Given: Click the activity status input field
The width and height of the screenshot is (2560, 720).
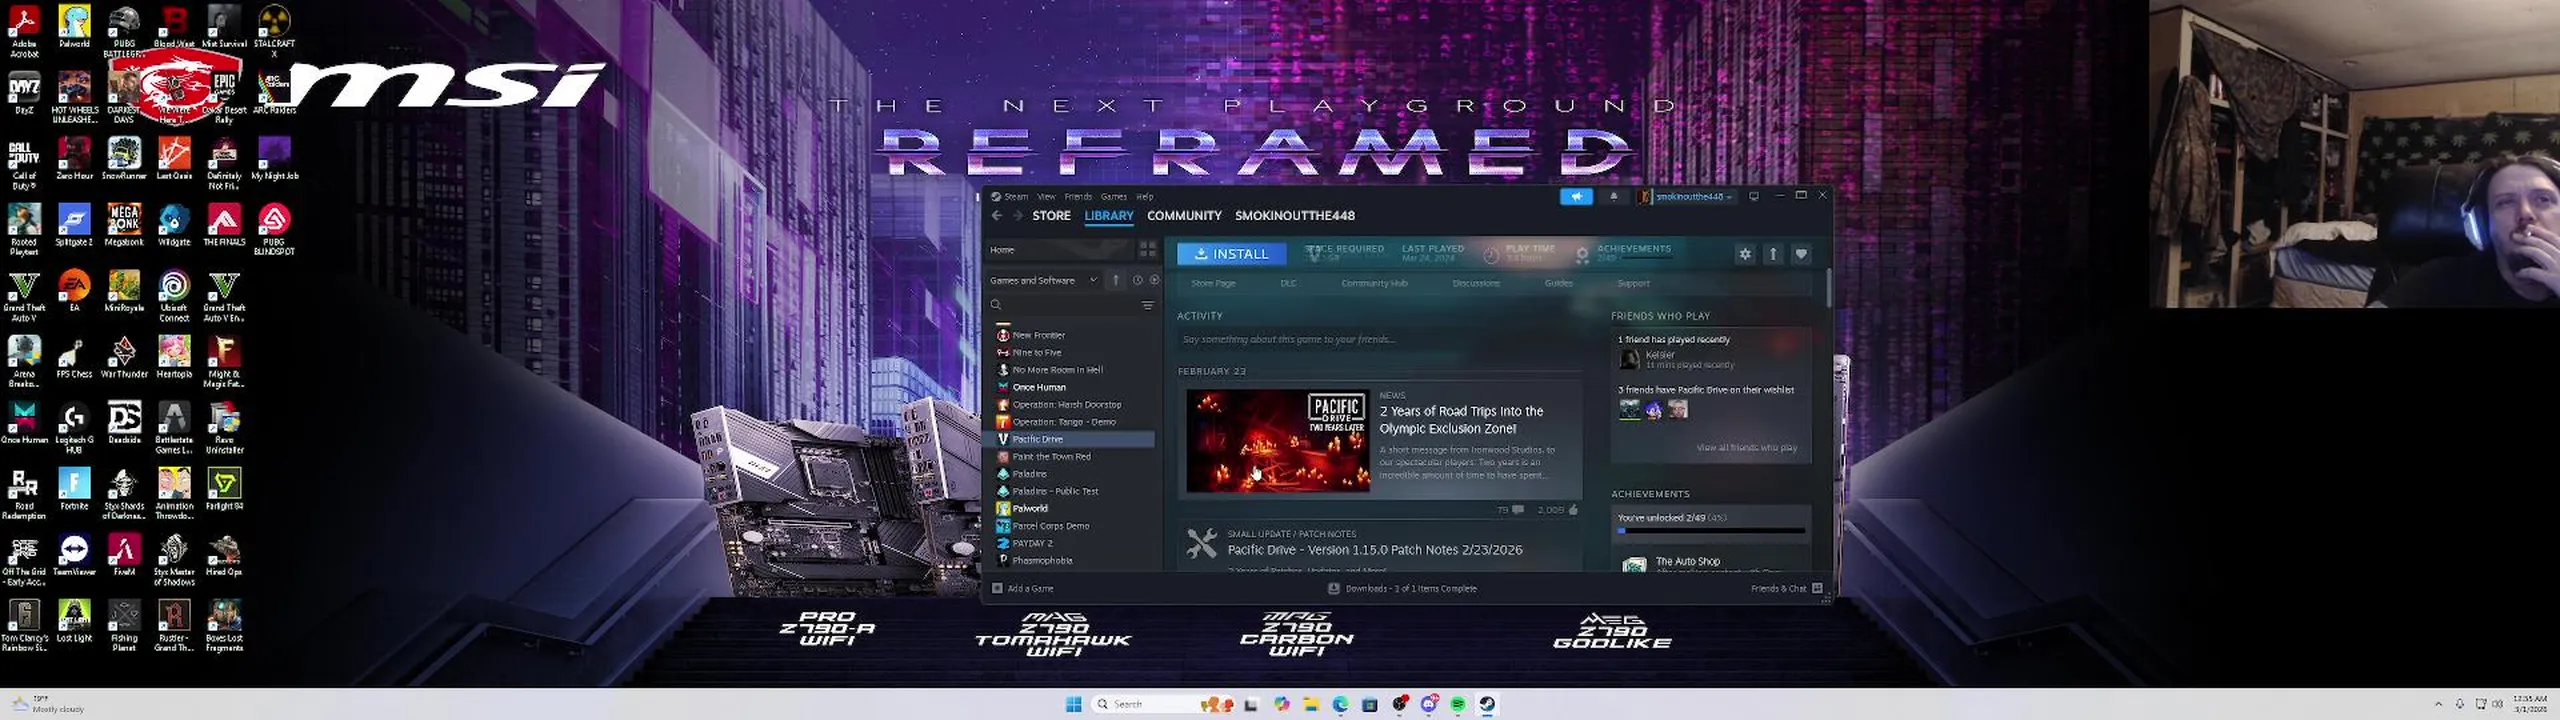Looking at the screenshot, I should click(1379, 340).
